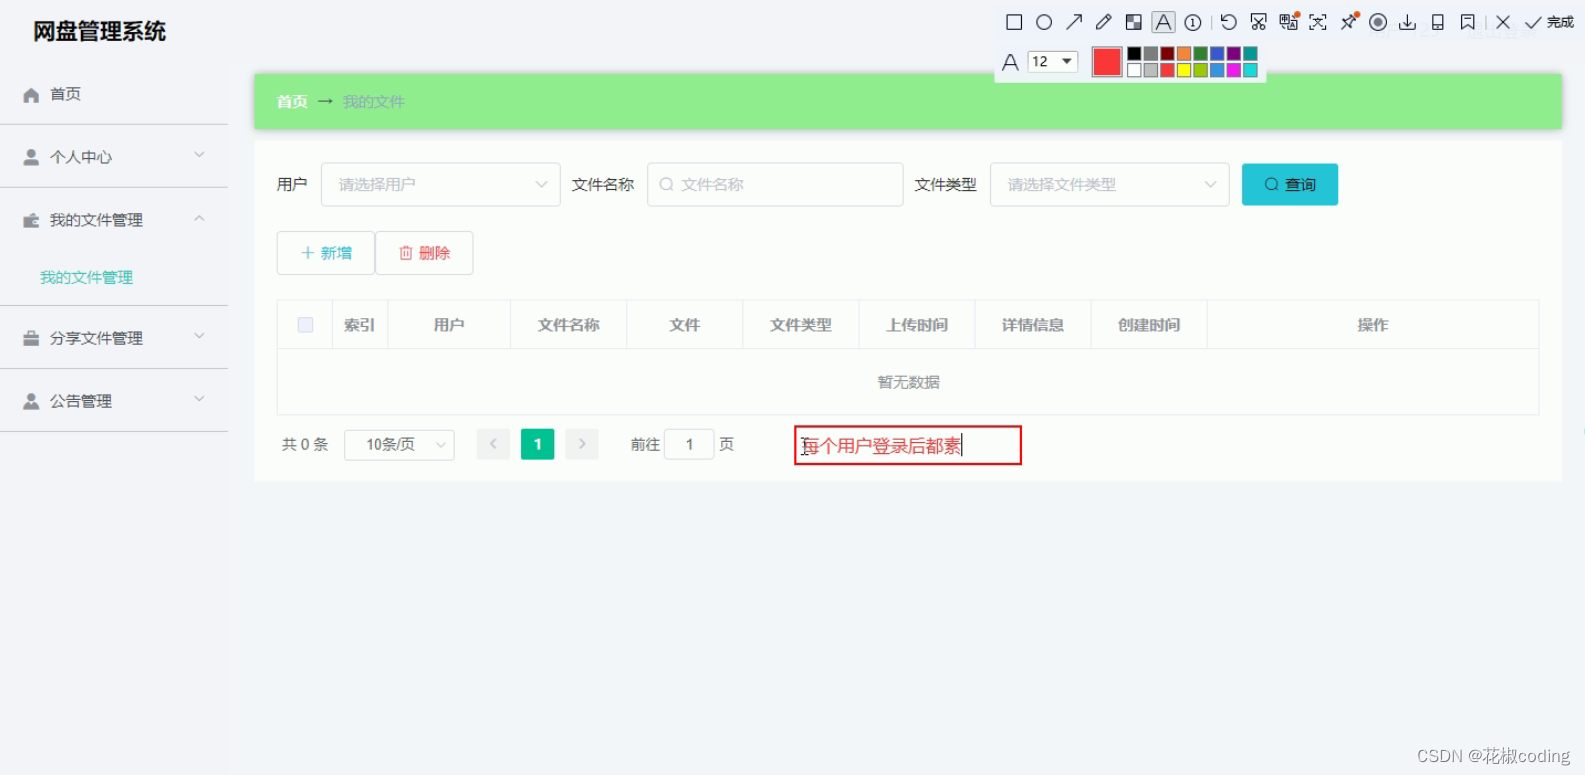
Task: Toggle the select-all table checkbox
Action: (305, 325)
